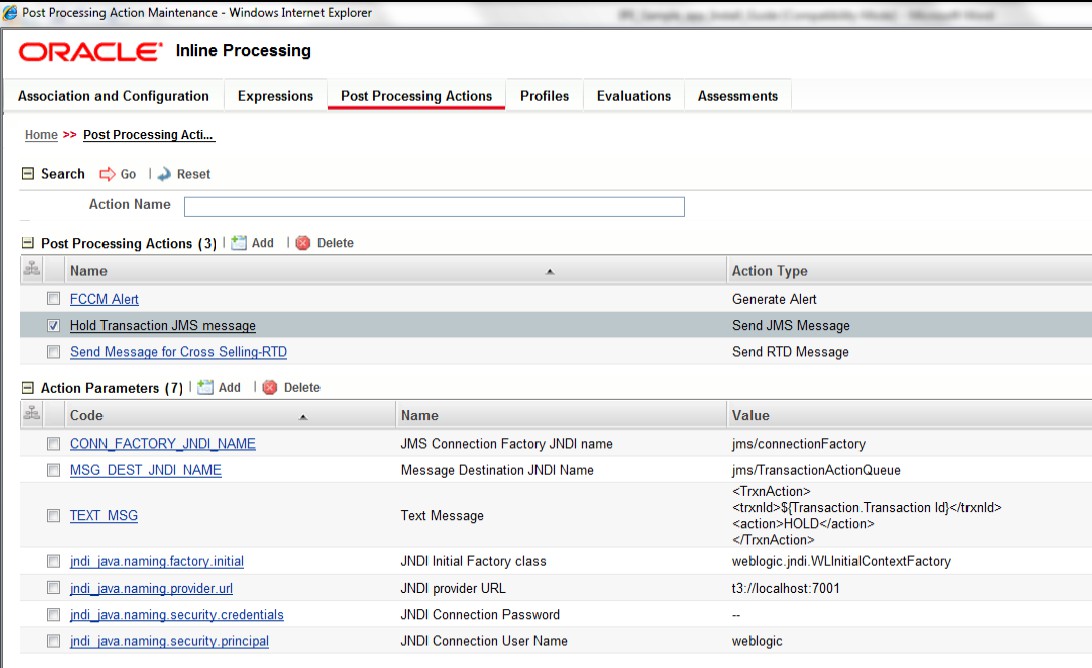The width and height of the screenshot is (1092, 668).
Task: Check the FCCM Alert checkbox
Action: (54, 298)
